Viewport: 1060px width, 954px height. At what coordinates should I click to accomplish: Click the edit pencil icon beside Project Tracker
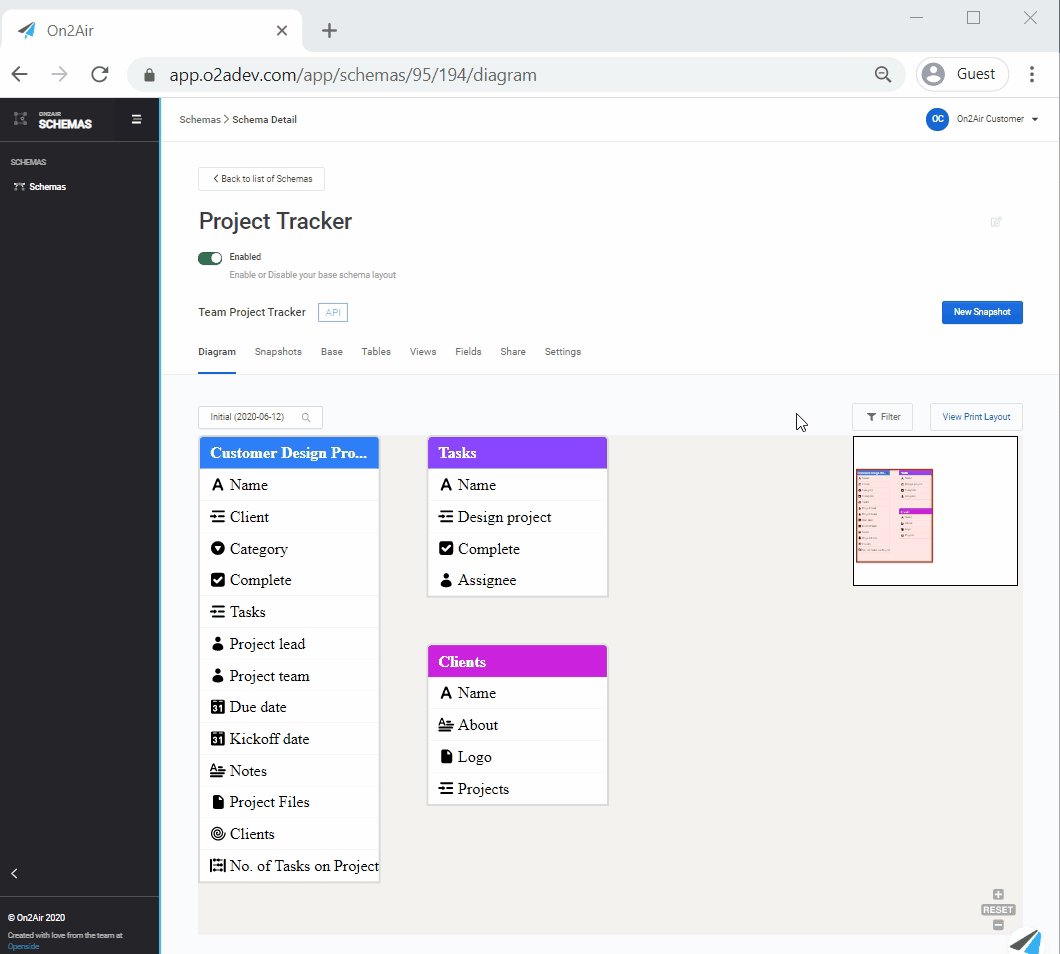[996, 222]
